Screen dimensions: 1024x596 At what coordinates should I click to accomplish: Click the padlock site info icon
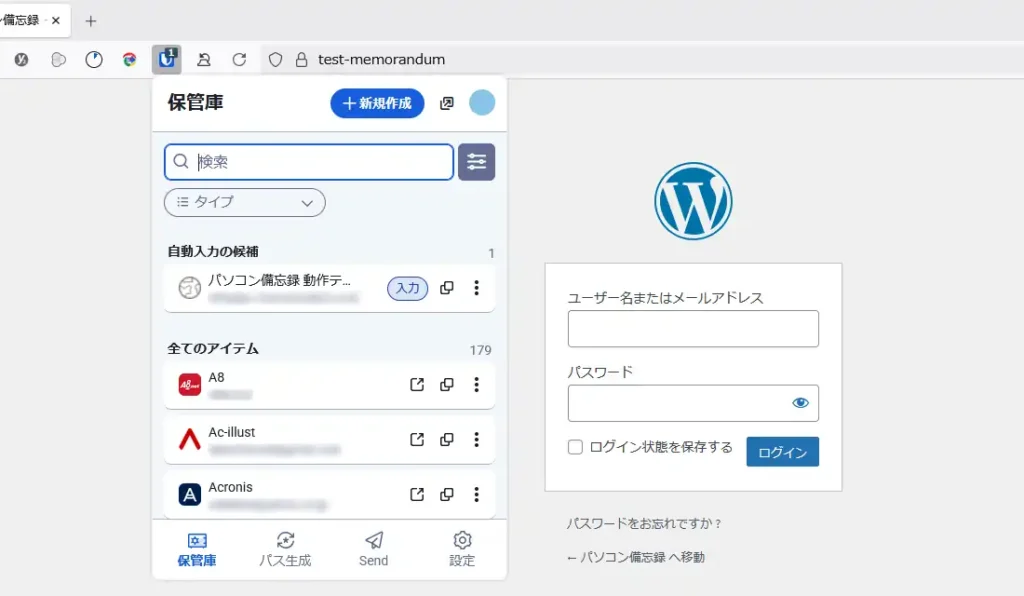coord(301,59)
